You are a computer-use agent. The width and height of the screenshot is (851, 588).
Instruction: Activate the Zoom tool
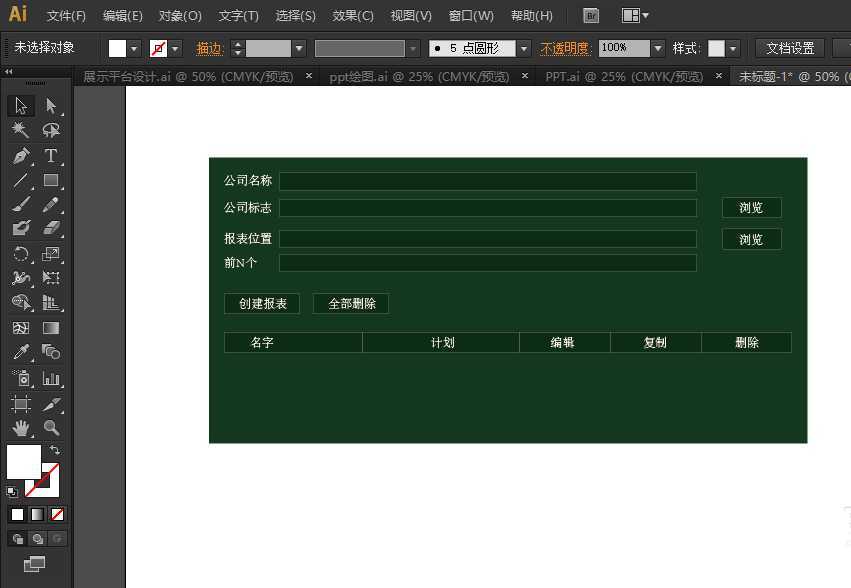click(x=50, y=428)
